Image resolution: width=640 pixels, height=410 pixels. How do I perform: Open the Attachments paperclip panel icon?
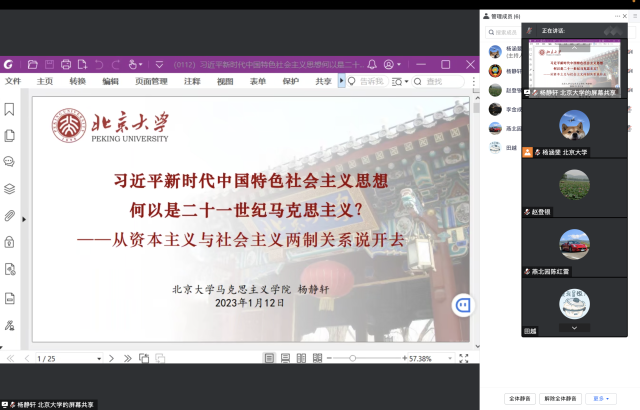click(x=9, y=215)
